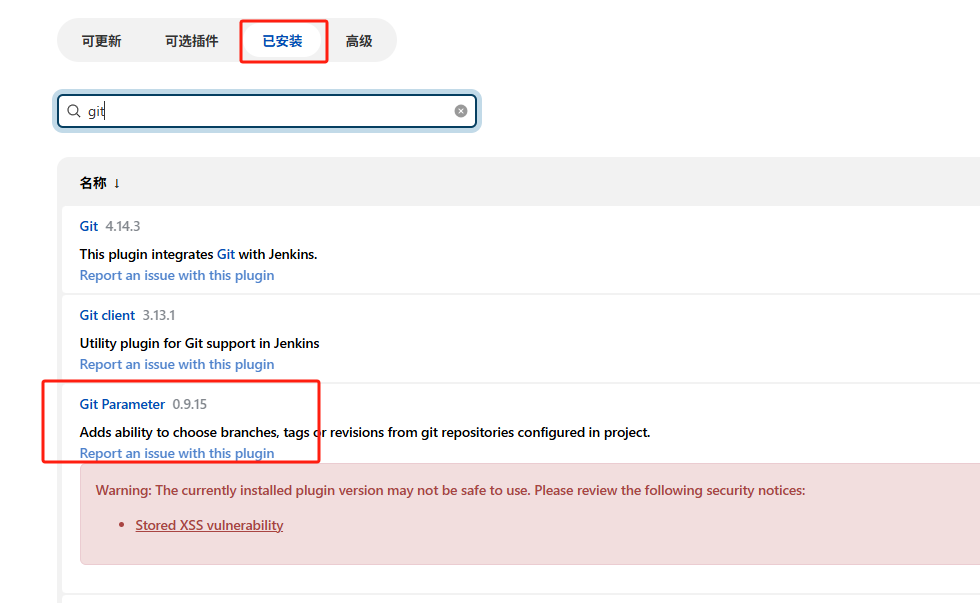The height and width of the screenshot is (603, 980).
Task: Clear the plugin search field
Action: [461, 111]
